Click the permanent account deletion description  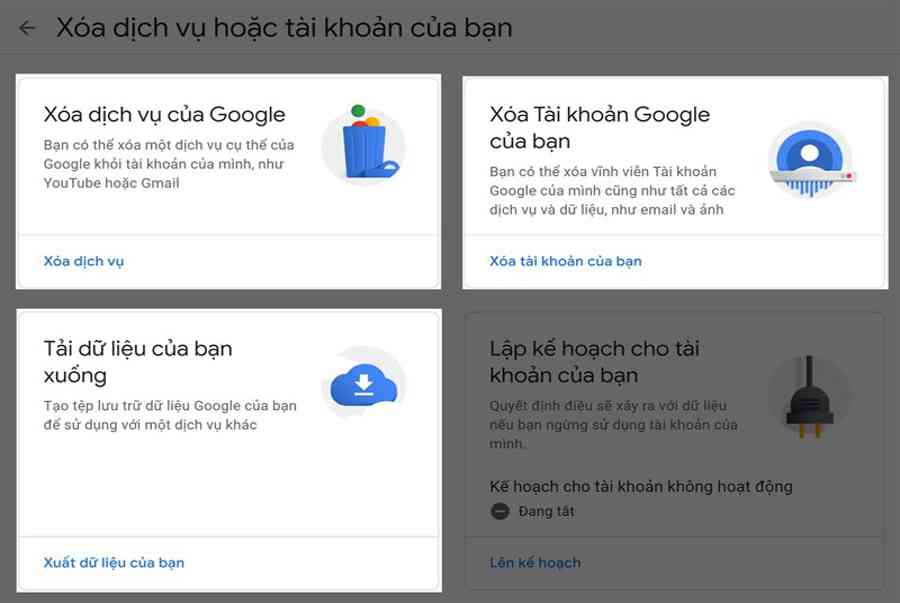click(x=612, y=190)
